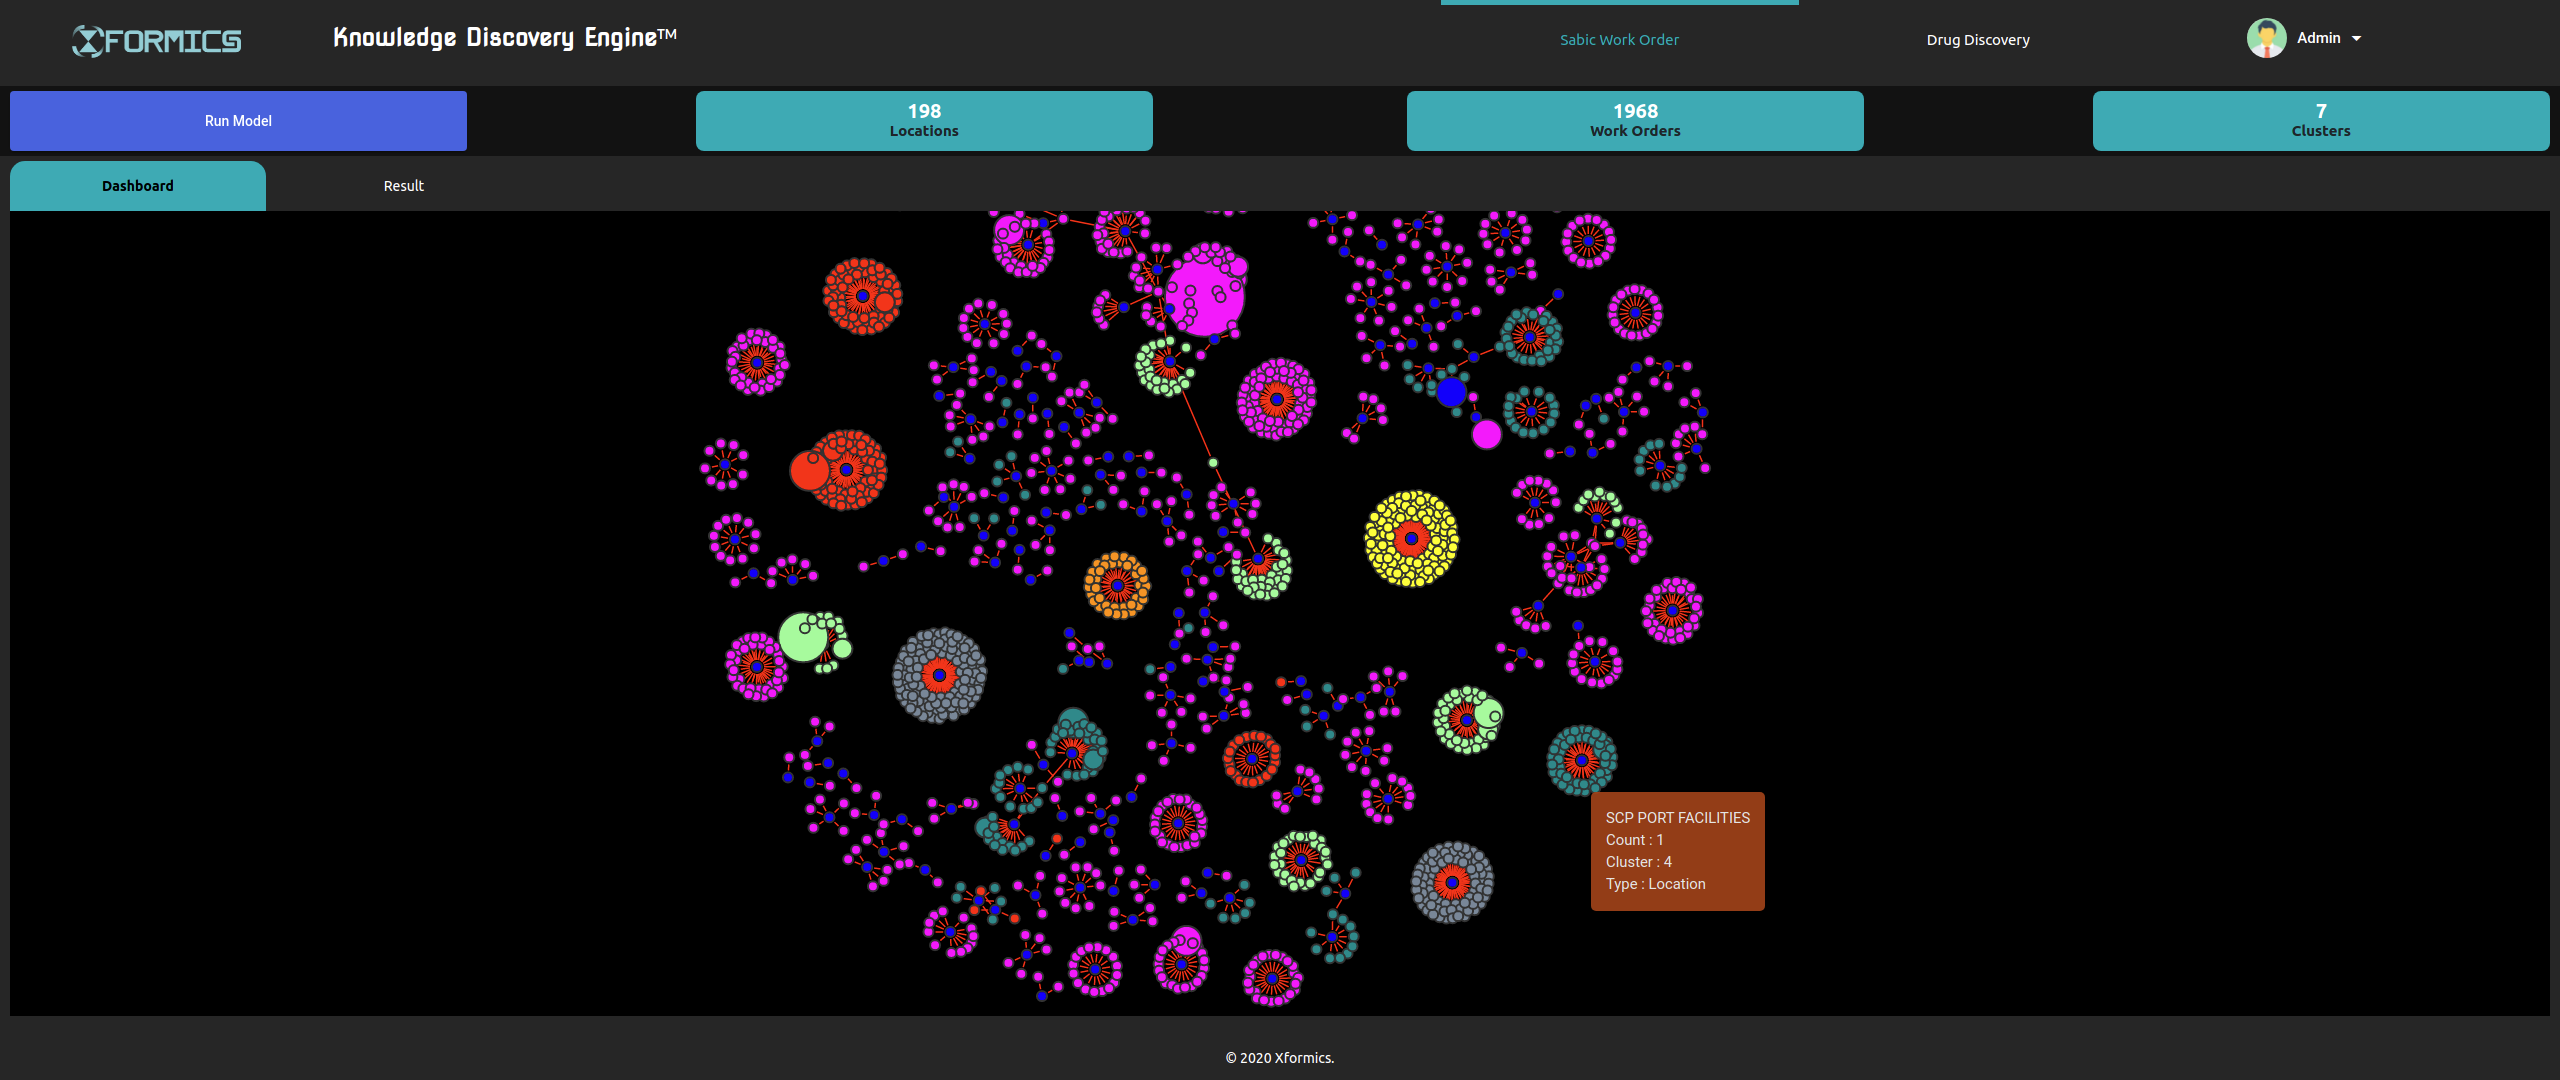Click the Xformics logo
The height and width of the screenshot is (1080, 2560).
click(157, 41)
